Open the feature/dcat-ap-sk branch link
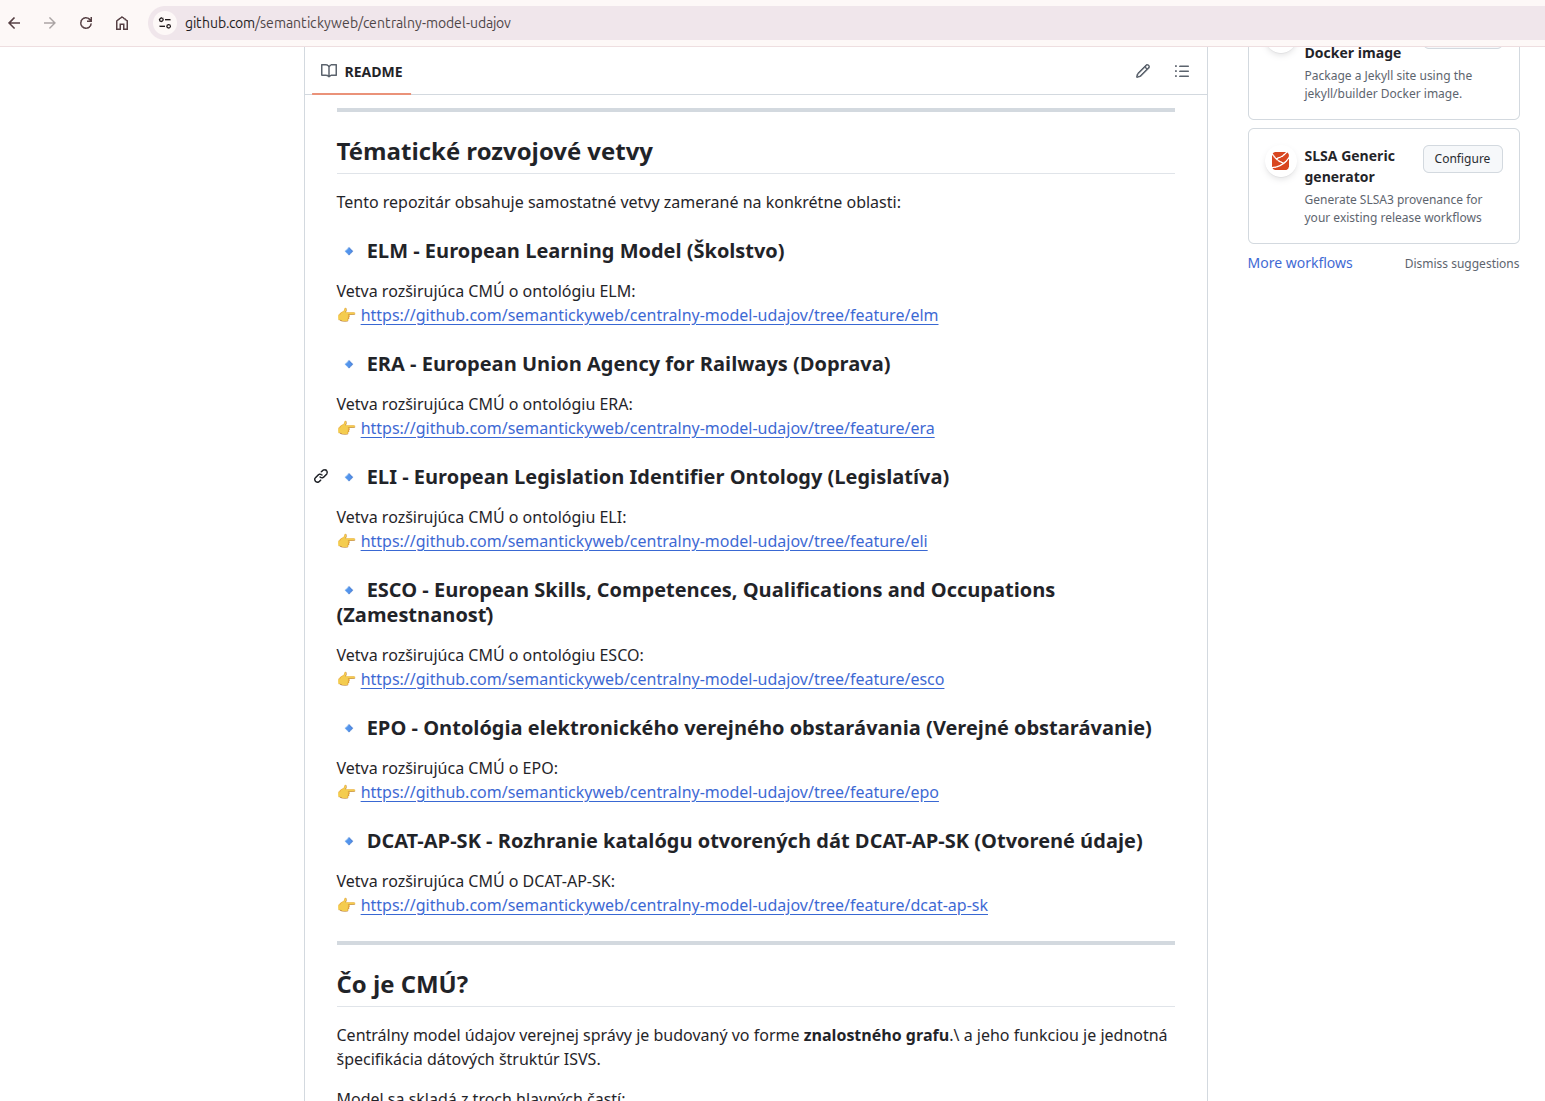The width and height of the screenshot is (1545, 1101). 674,906
